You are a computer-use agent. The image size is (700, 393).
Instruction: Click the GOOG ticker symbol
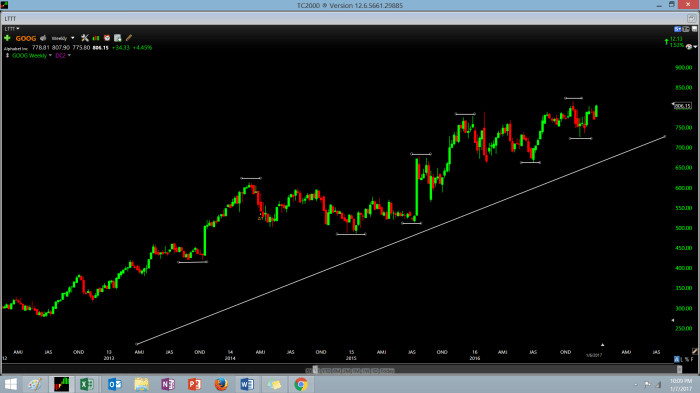click(26, 38)
